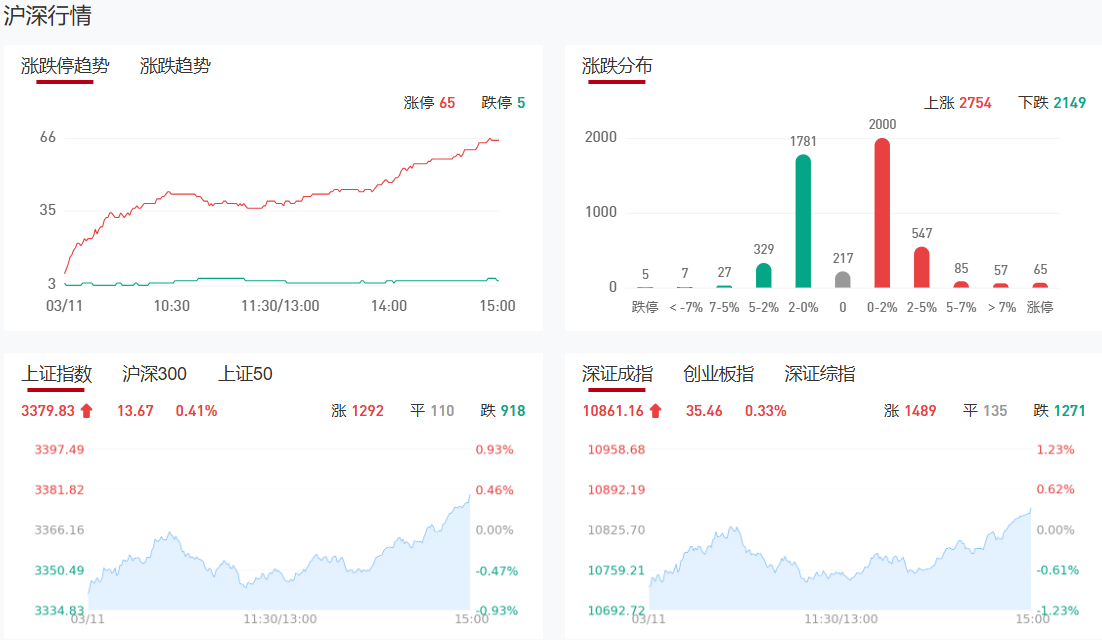Select the 涨跌停趋势 tab

(x=65, y=66)
